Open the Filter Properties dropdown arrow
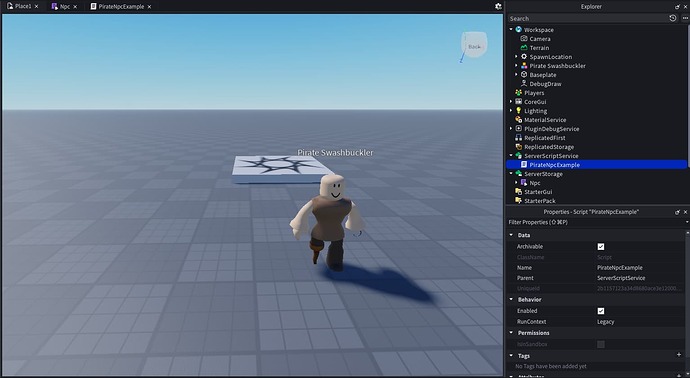 tap(687, 222)
